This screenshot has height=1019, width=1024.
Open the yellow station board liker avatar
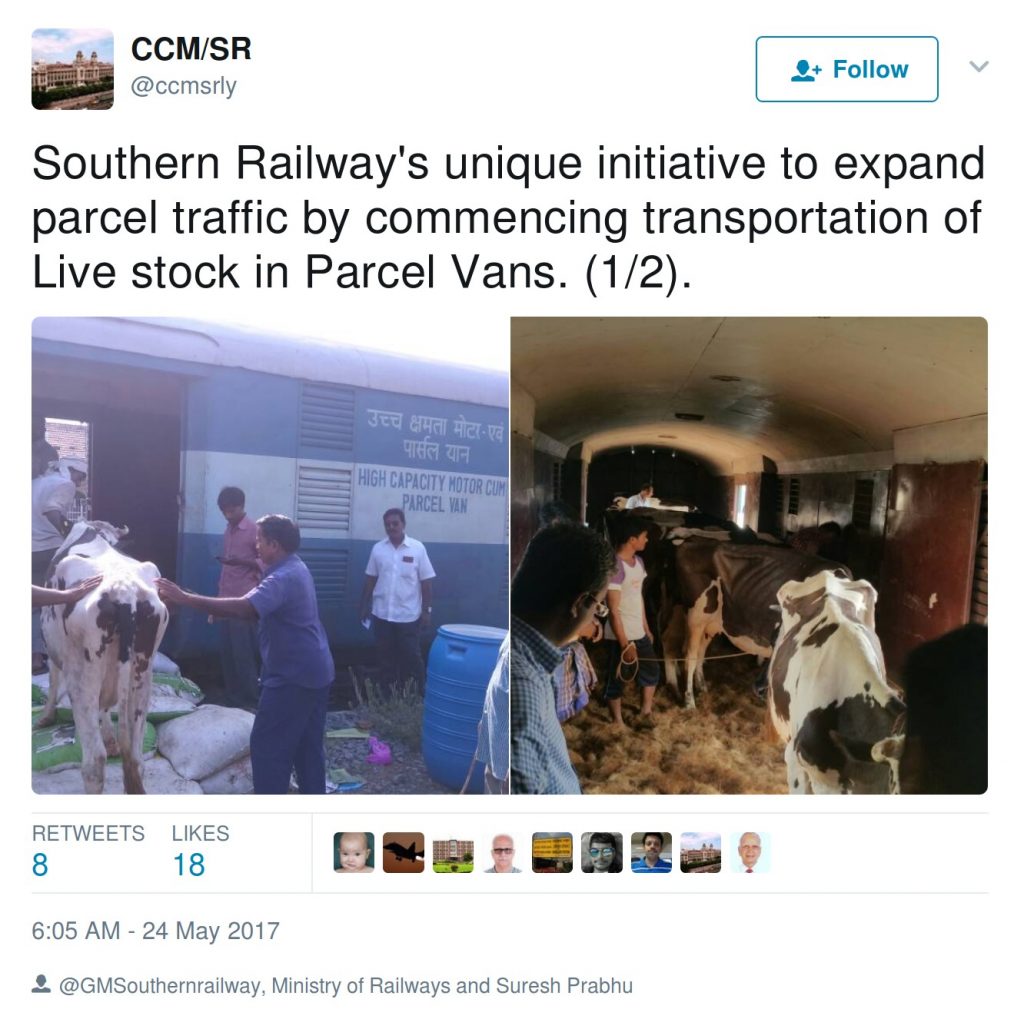pos(552,852)
